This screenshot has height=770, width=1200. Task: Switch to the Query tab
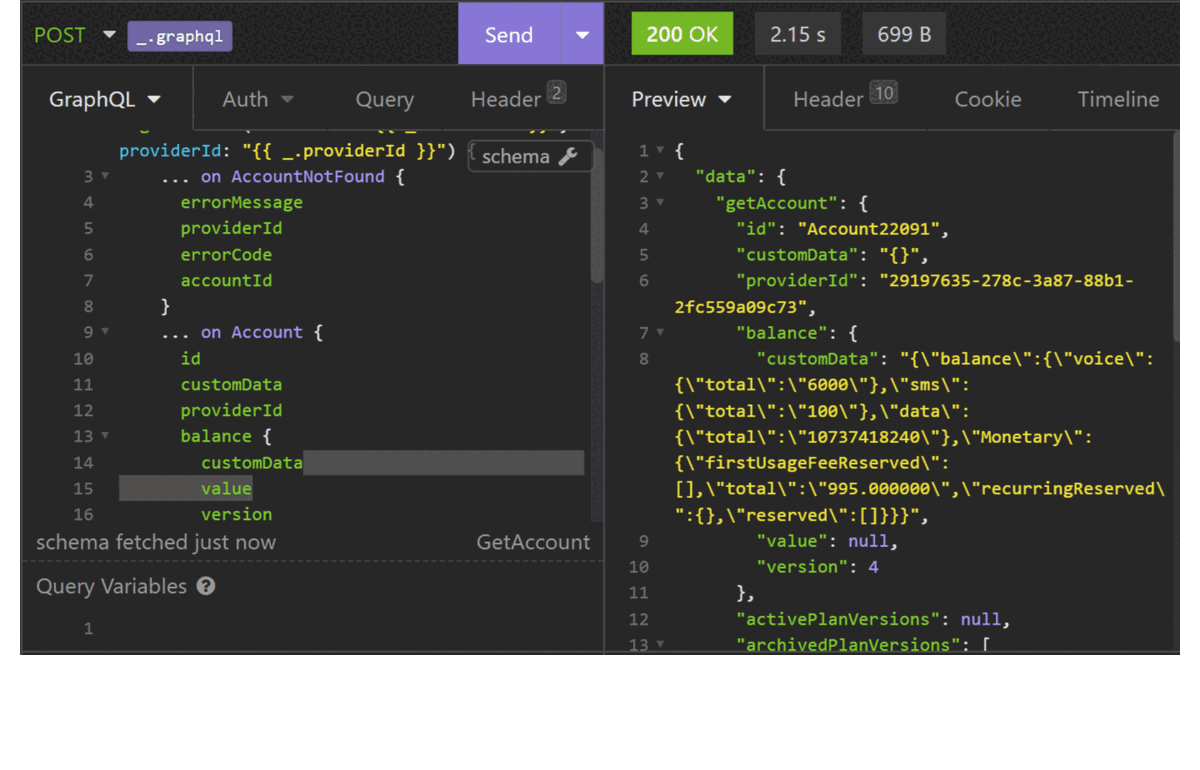coord(384,99)
